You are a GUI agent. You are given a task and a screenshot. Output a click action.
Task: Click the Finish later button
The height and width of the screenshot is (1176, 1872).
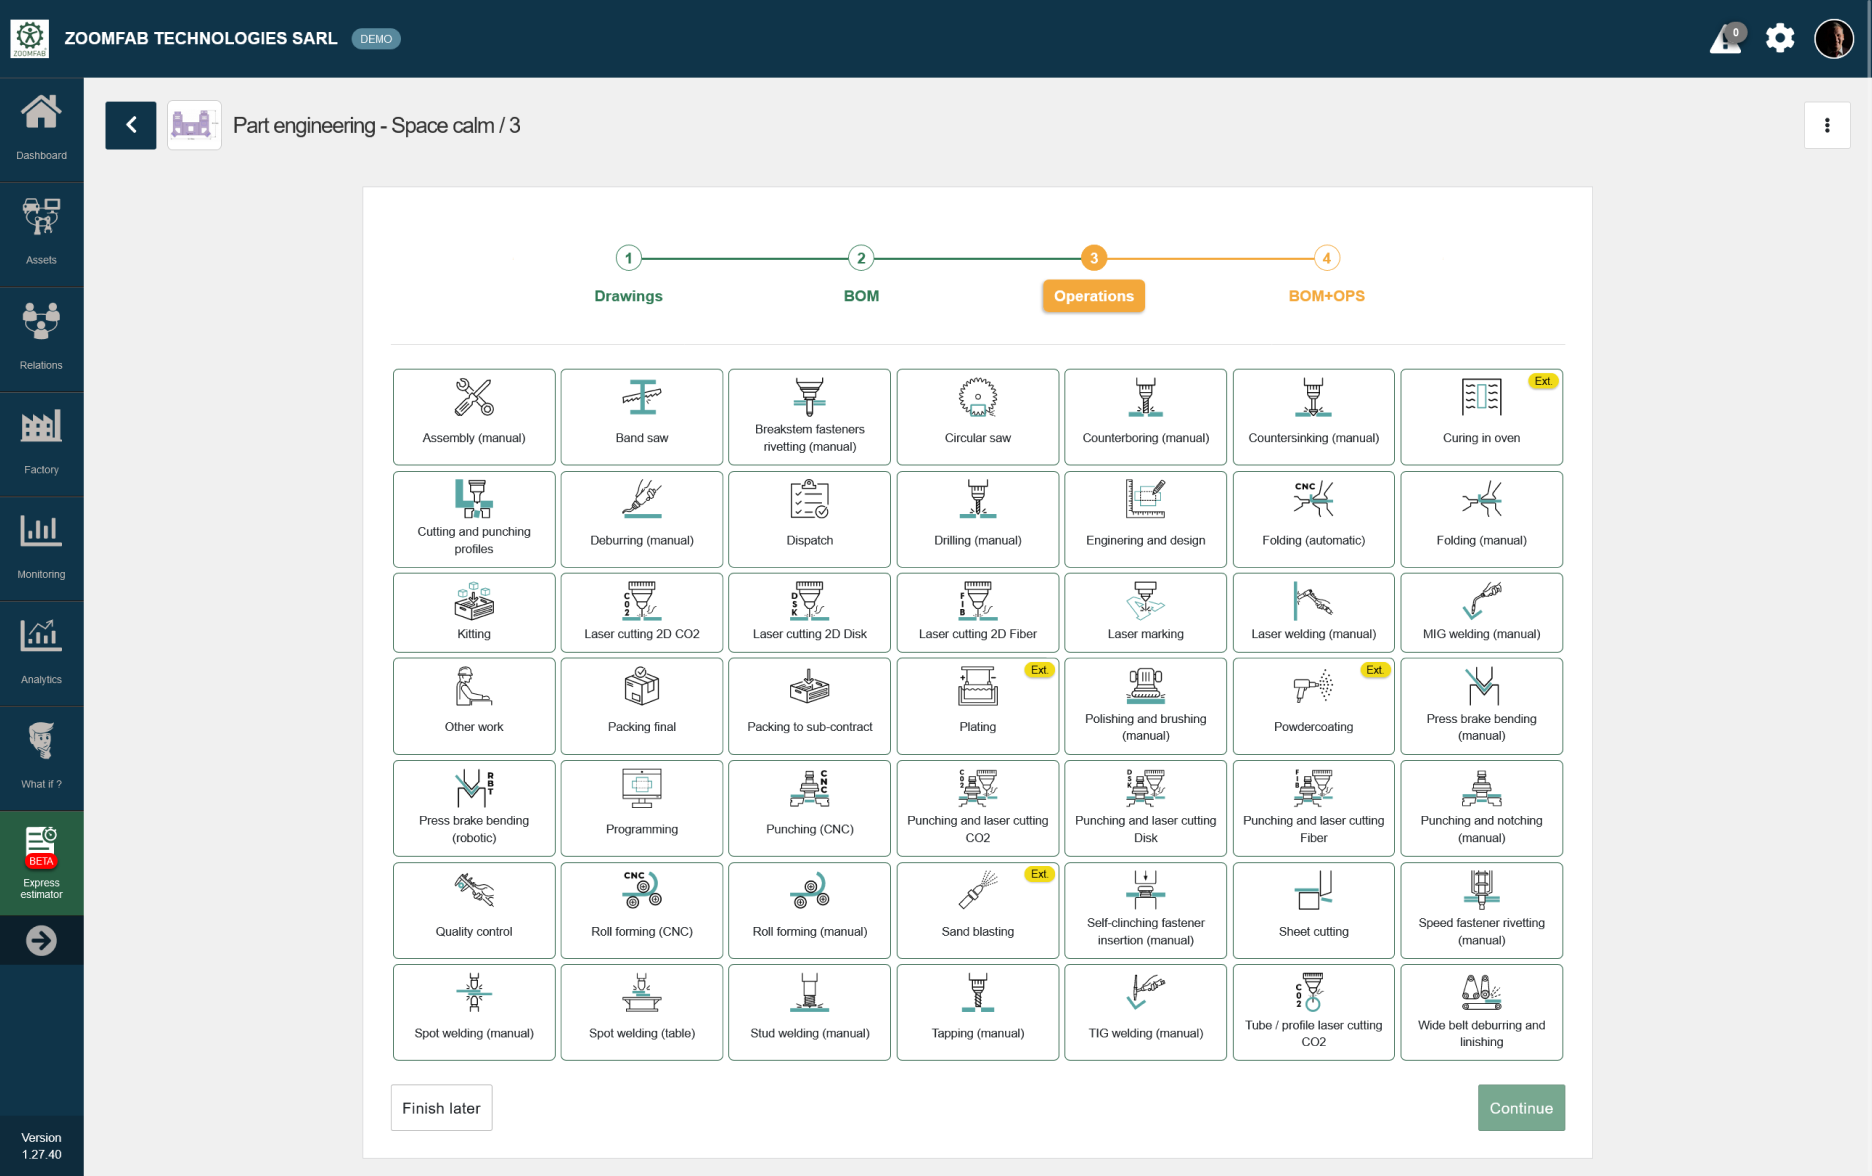(x=441, y=1108)
